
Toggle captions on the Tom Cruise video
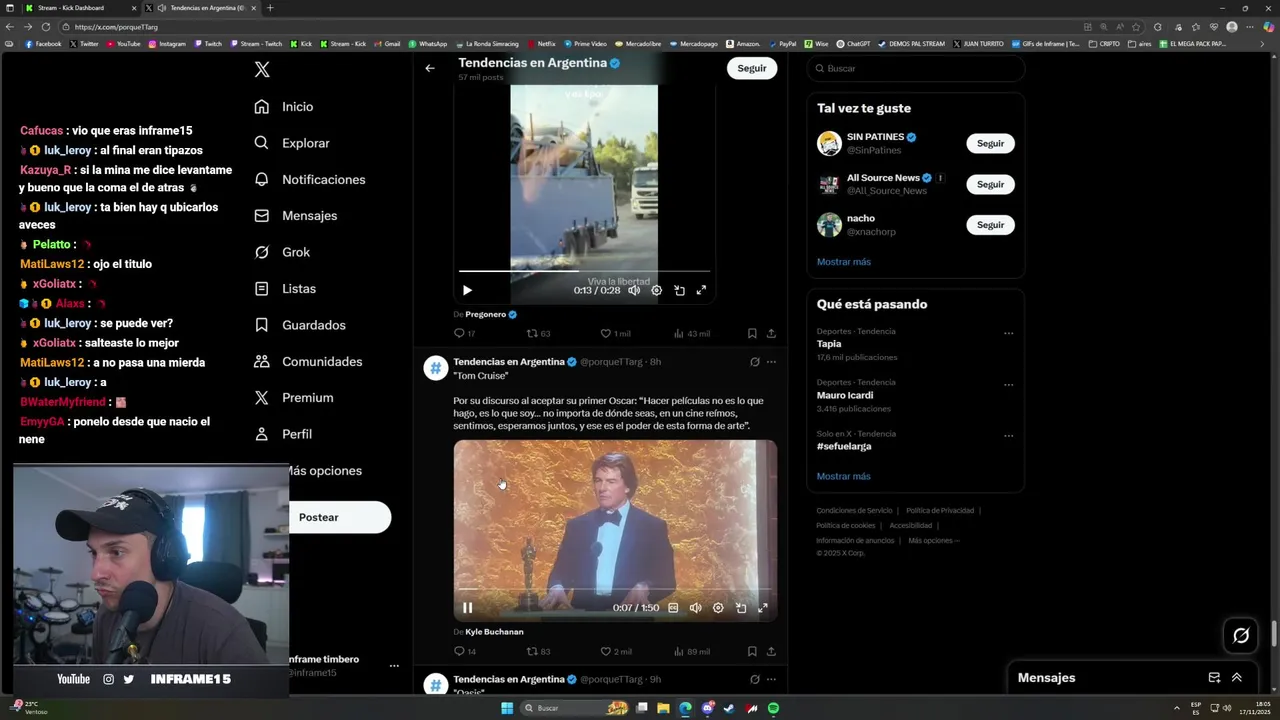(x=673, y=608)
